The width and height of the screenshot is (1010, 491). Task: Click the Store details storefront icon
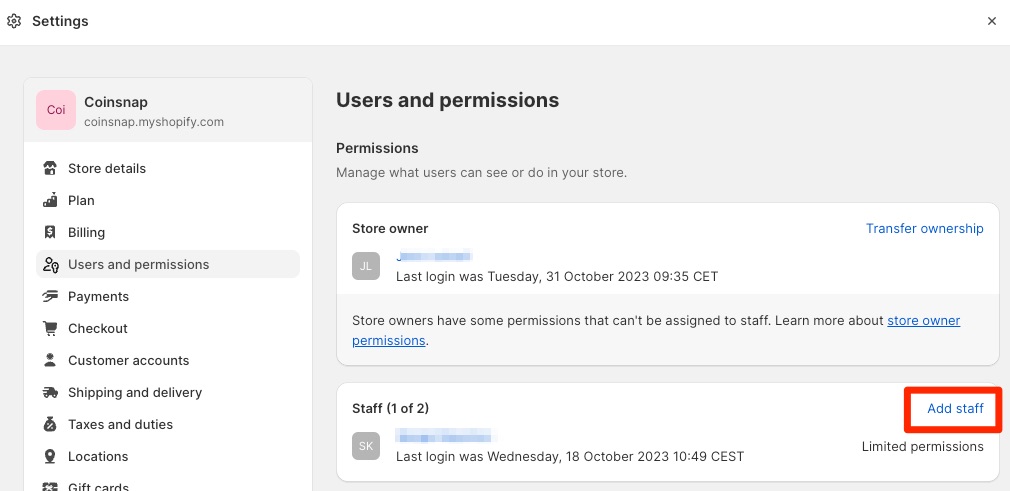click(x=50, y=168)
